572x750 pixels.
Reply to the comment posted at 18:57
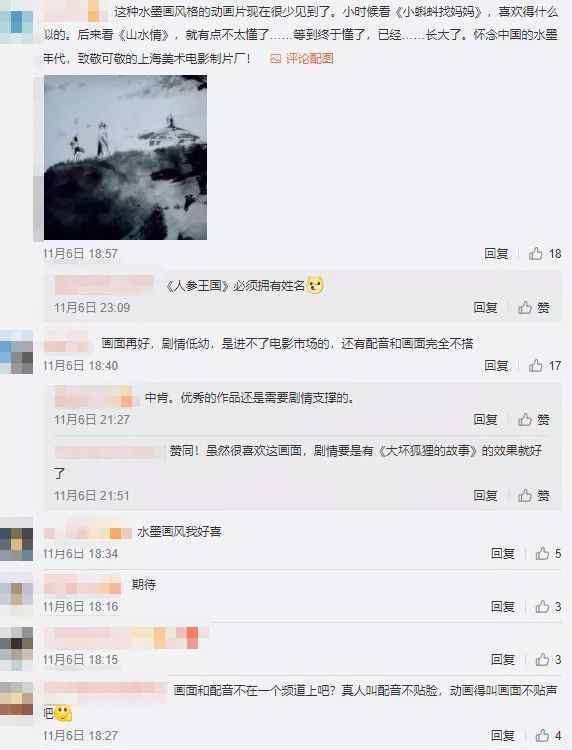click(496, 254)
